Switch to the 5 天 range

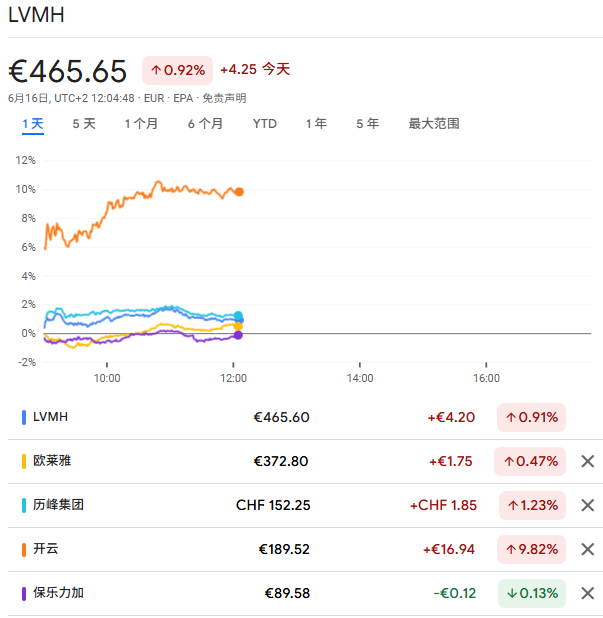point(84,124)
